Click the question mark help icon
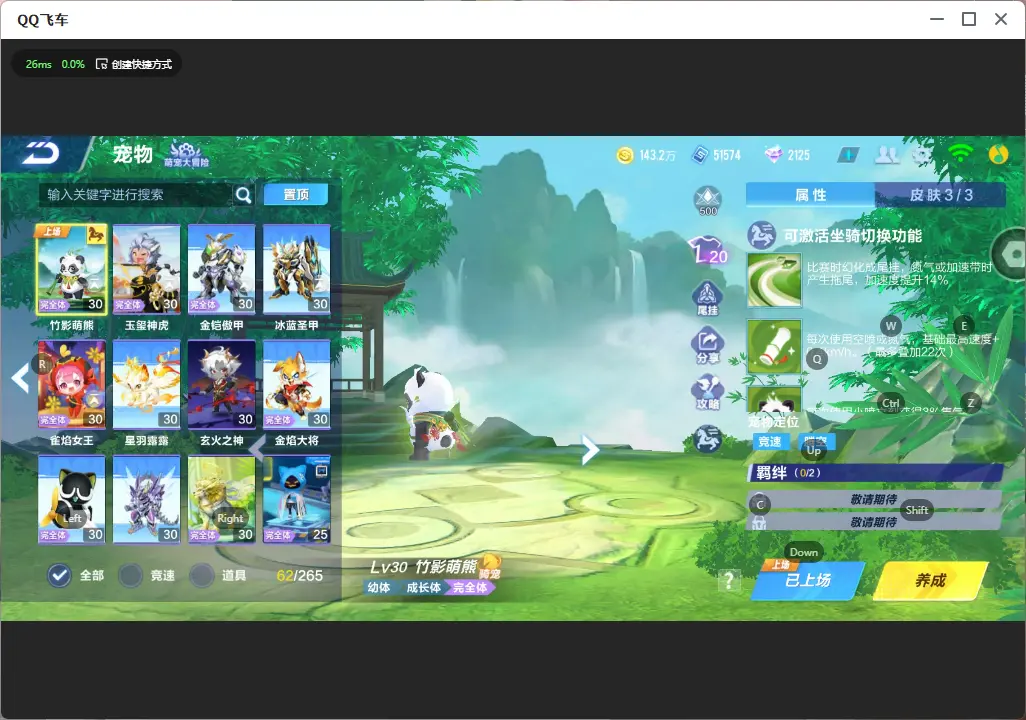Screen dimensions: 1026x720 (729, 580)
